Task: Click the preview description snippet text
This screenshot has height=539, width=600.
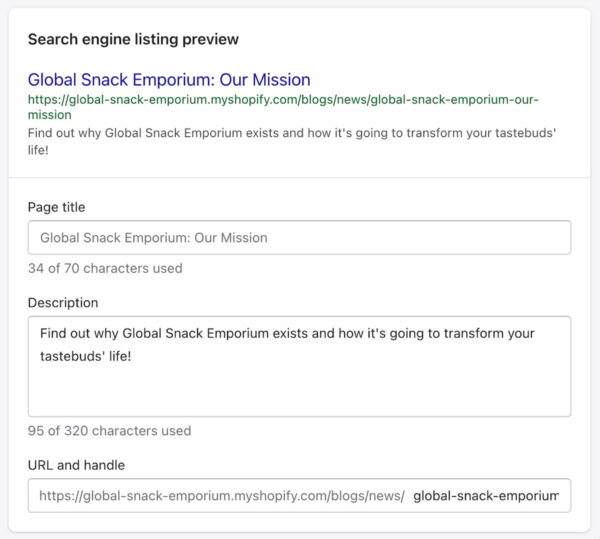Action: [x=292, y=141]
